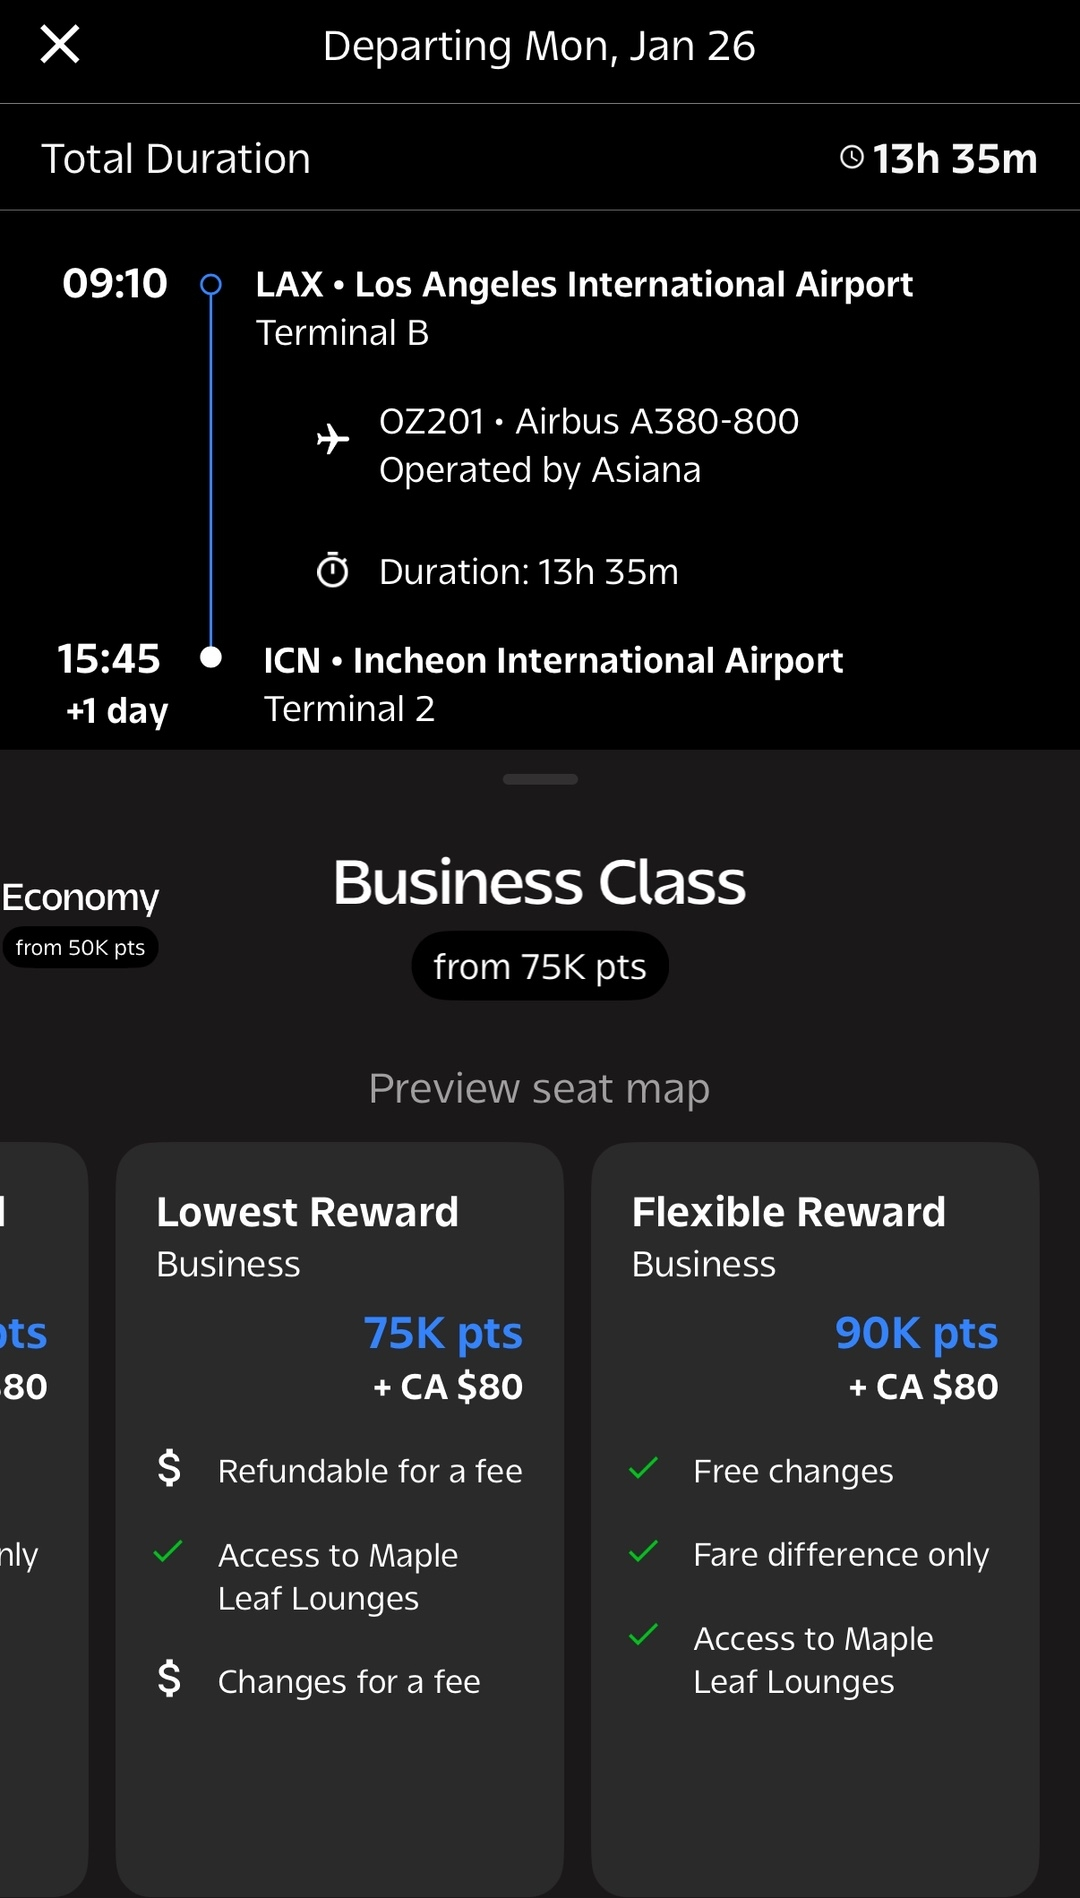Tap the LAX departure timeline dot
The height and width of the screenshot is (1898, 1080).
[211, 285]
